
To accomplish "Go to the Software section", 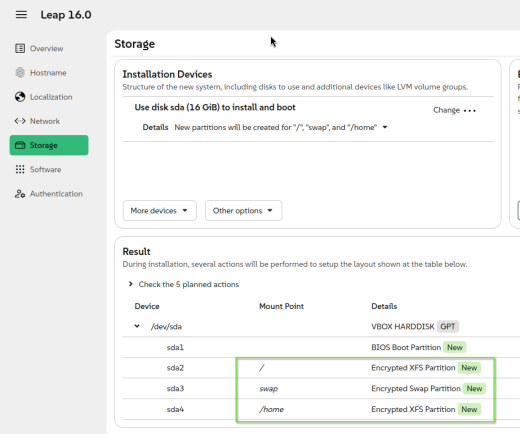I will pos(45,169).
